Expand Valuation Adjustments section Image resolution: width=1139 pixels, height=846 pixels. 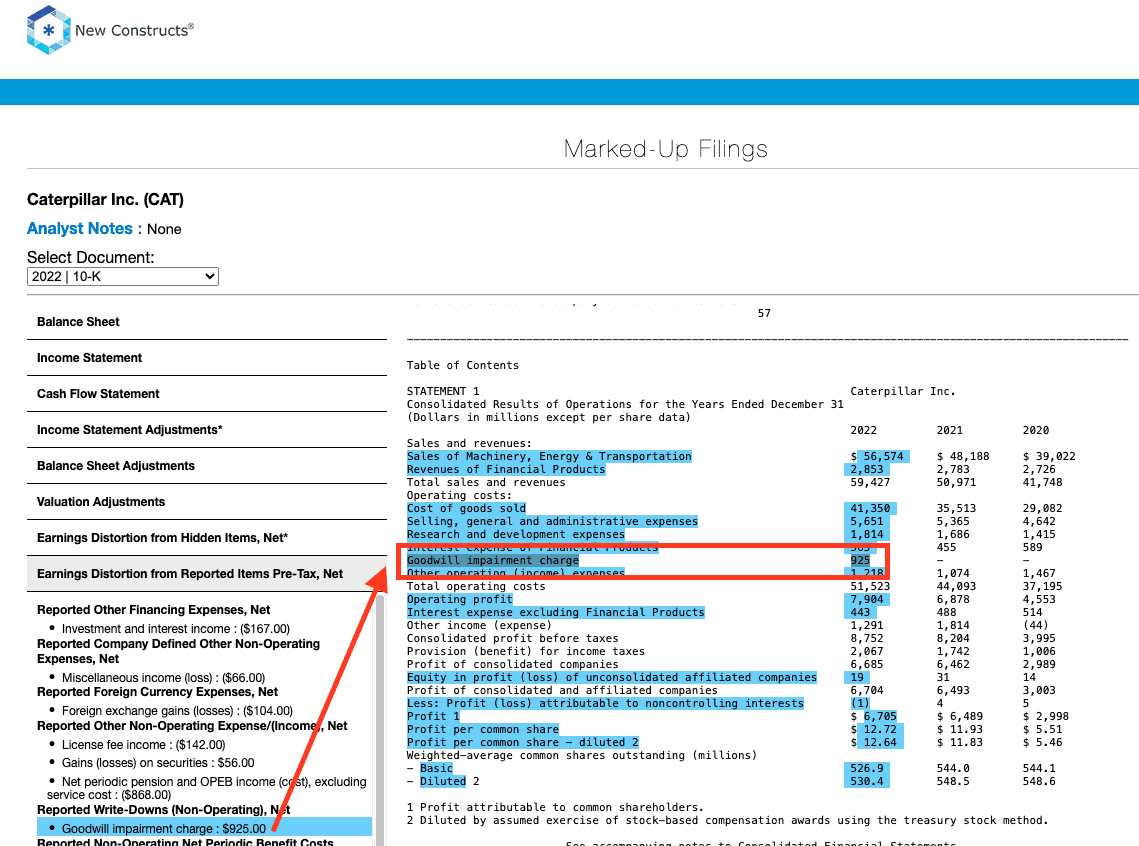(207, 502)
